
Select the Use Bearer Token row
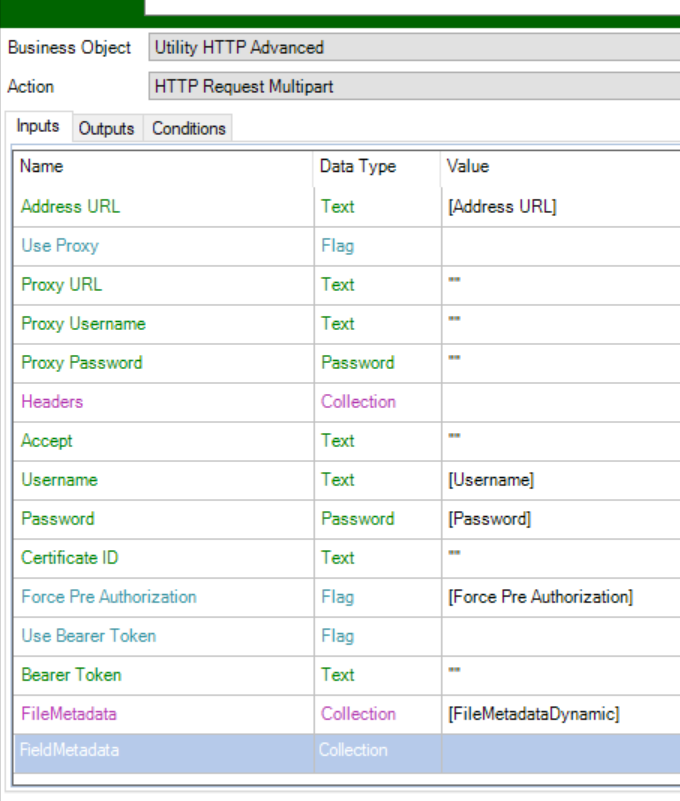(88, 636)
